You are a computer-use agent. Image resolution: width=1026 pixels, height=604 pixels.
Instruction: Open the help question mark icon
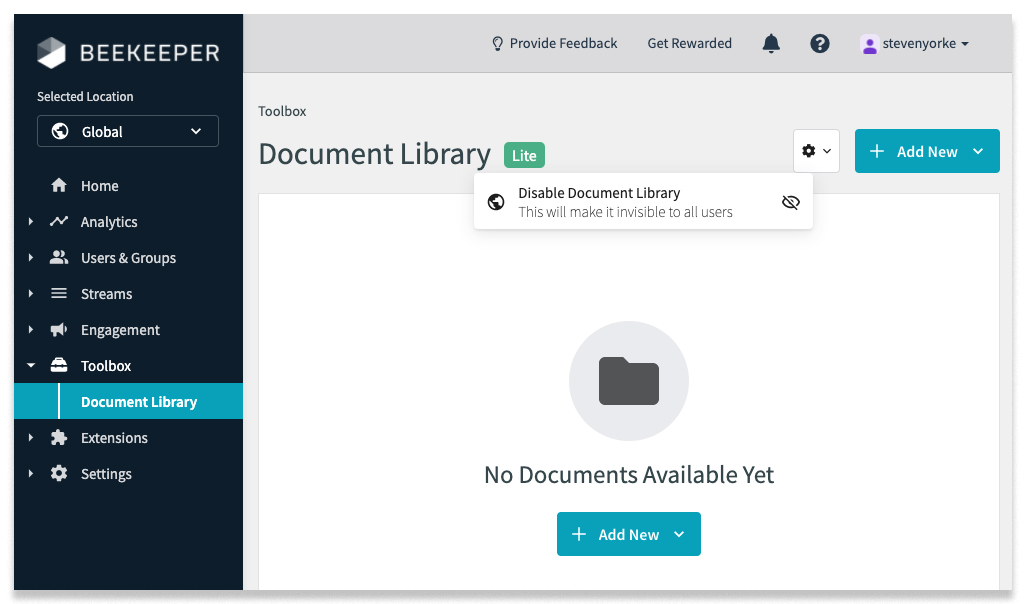[819, 43]
